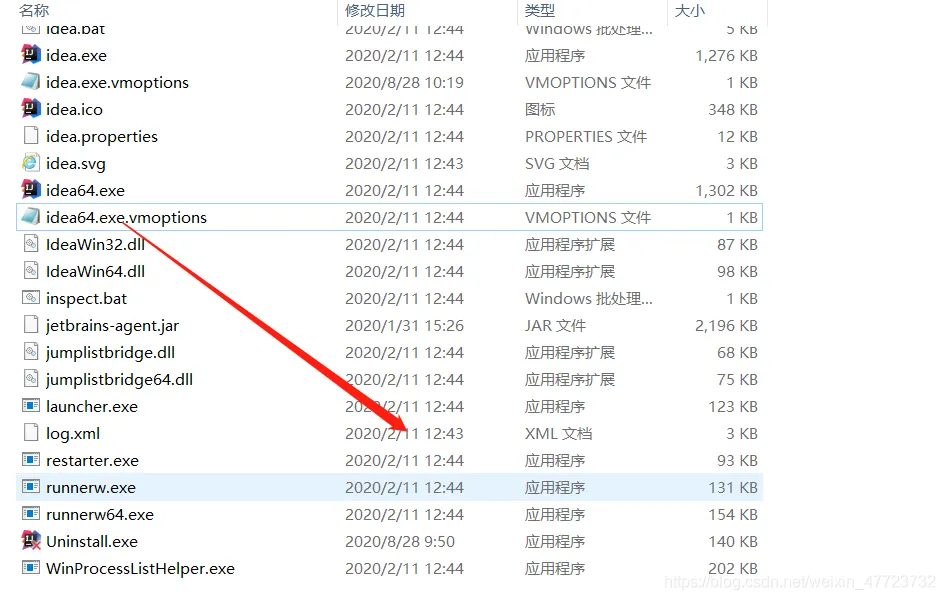
Task: Click the idea.svg browser icon
Action: coord(31,163)
